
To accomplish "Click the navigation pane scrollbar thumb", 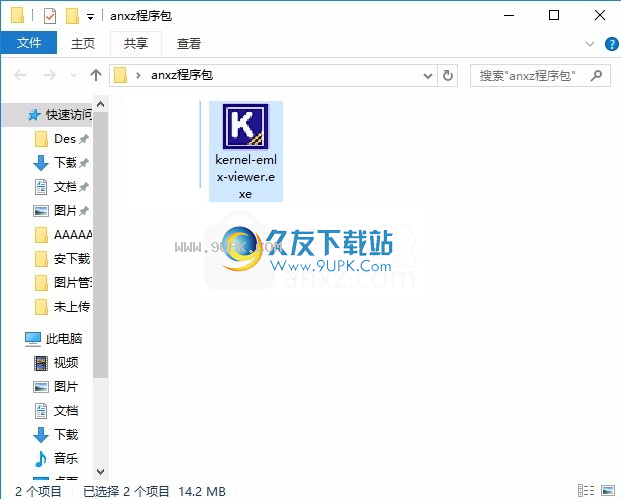I will pyautogui.click(x=101, y=245).
